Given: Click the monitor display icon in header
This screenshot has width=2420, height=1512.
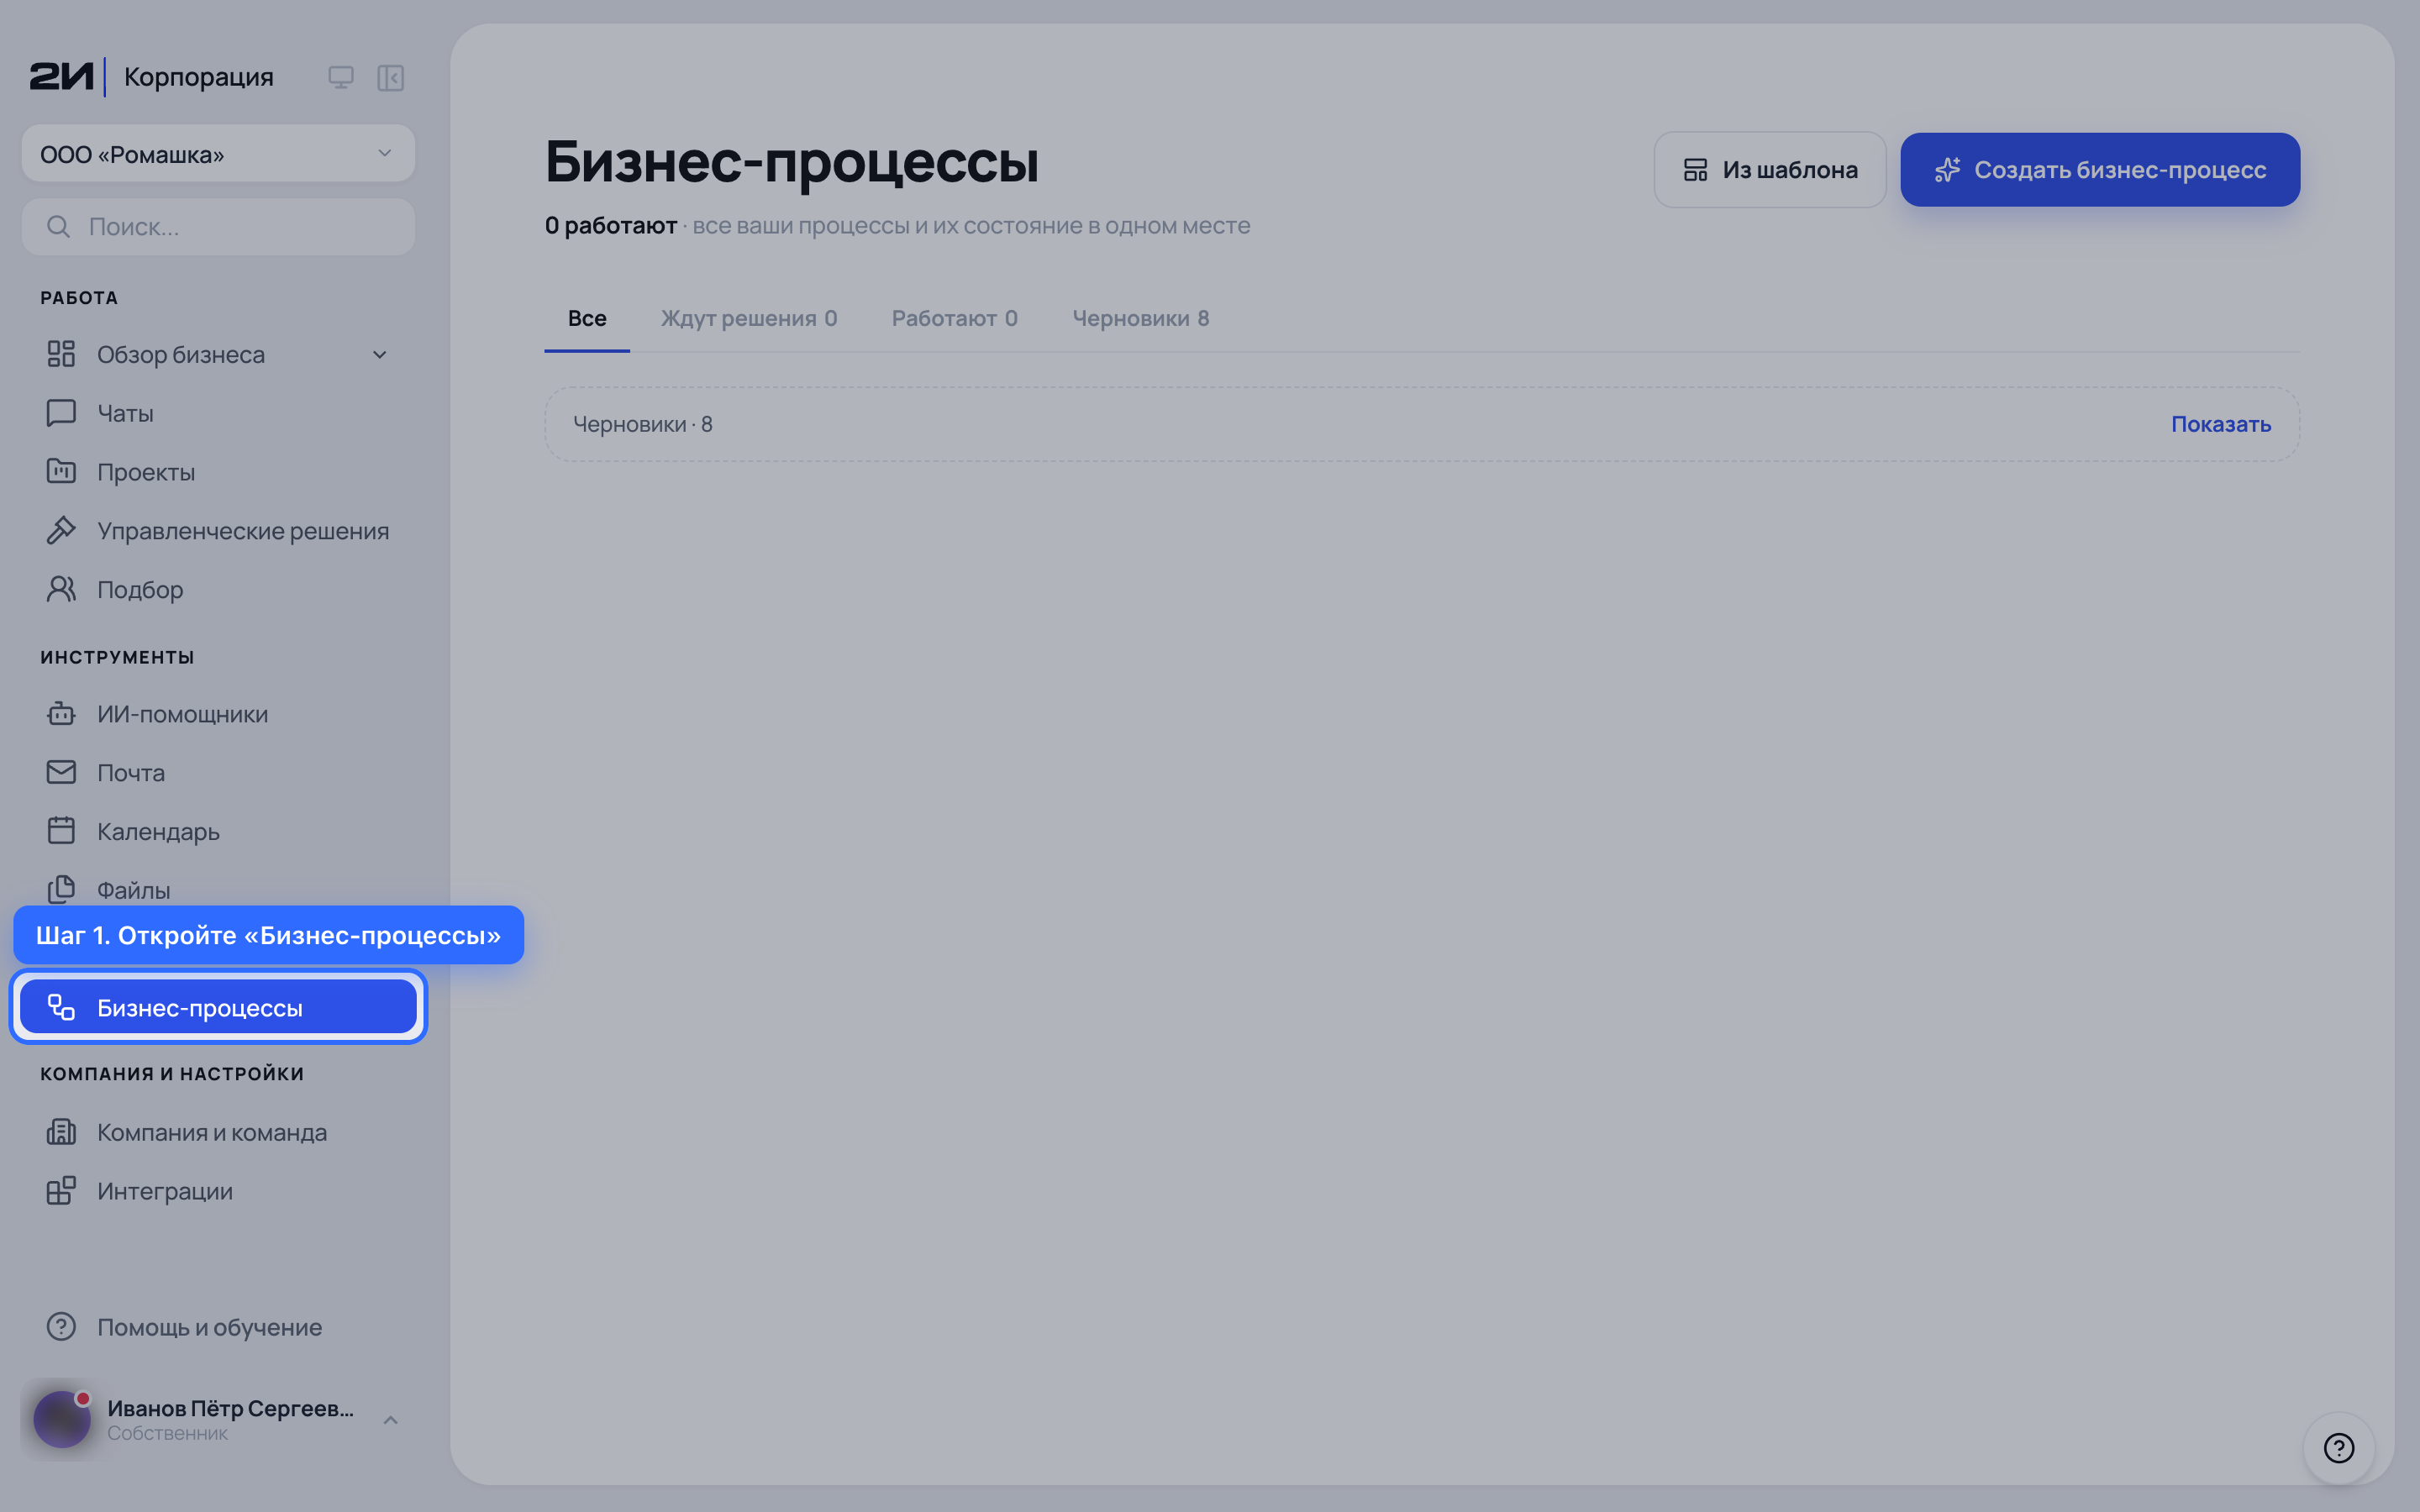Looking at the screenshot, I should 341,77.
